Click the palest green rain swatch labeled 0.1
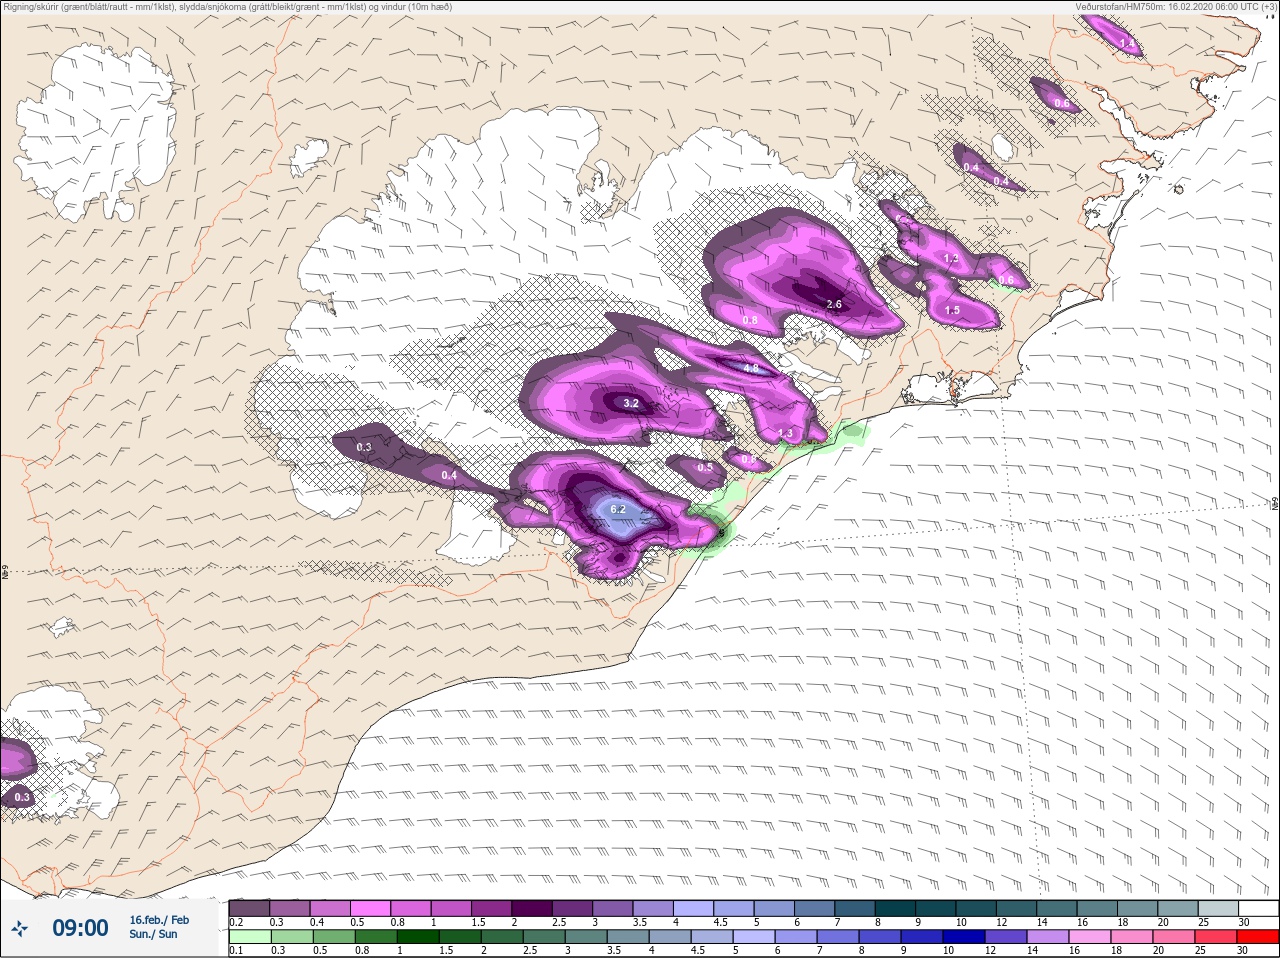The width and height of the screenshot is (1280, 958). (x=249, y=937)
